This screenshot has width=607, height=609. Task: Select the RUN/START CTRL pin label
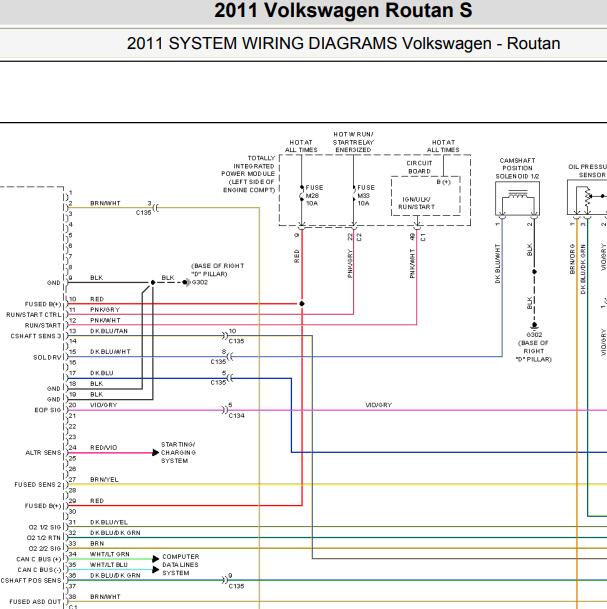pos(34,315)
